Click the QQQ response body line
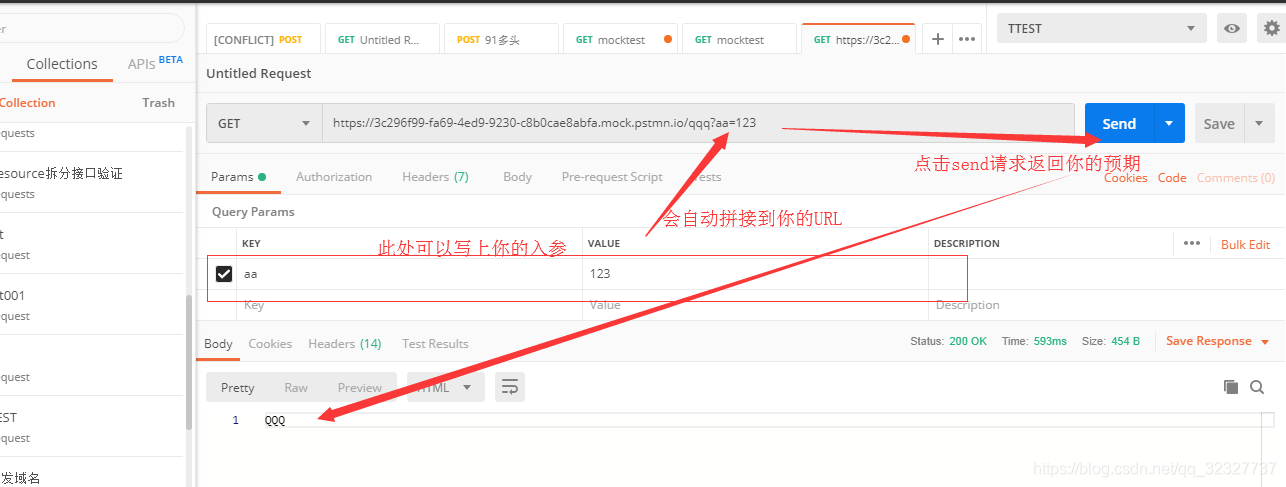 274,420
